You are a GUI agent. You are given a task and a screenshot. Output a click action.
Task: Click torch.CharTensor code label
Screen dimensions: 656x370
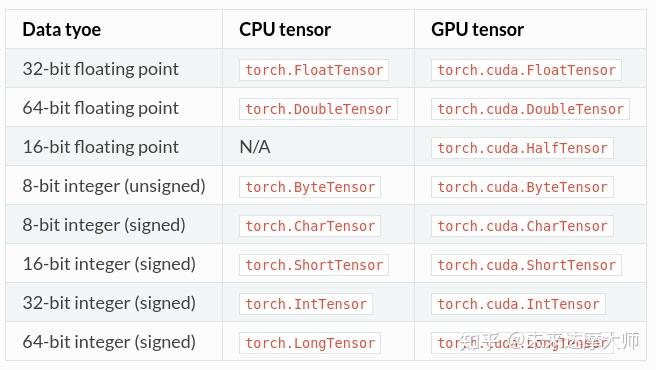(x=310, y=226)
